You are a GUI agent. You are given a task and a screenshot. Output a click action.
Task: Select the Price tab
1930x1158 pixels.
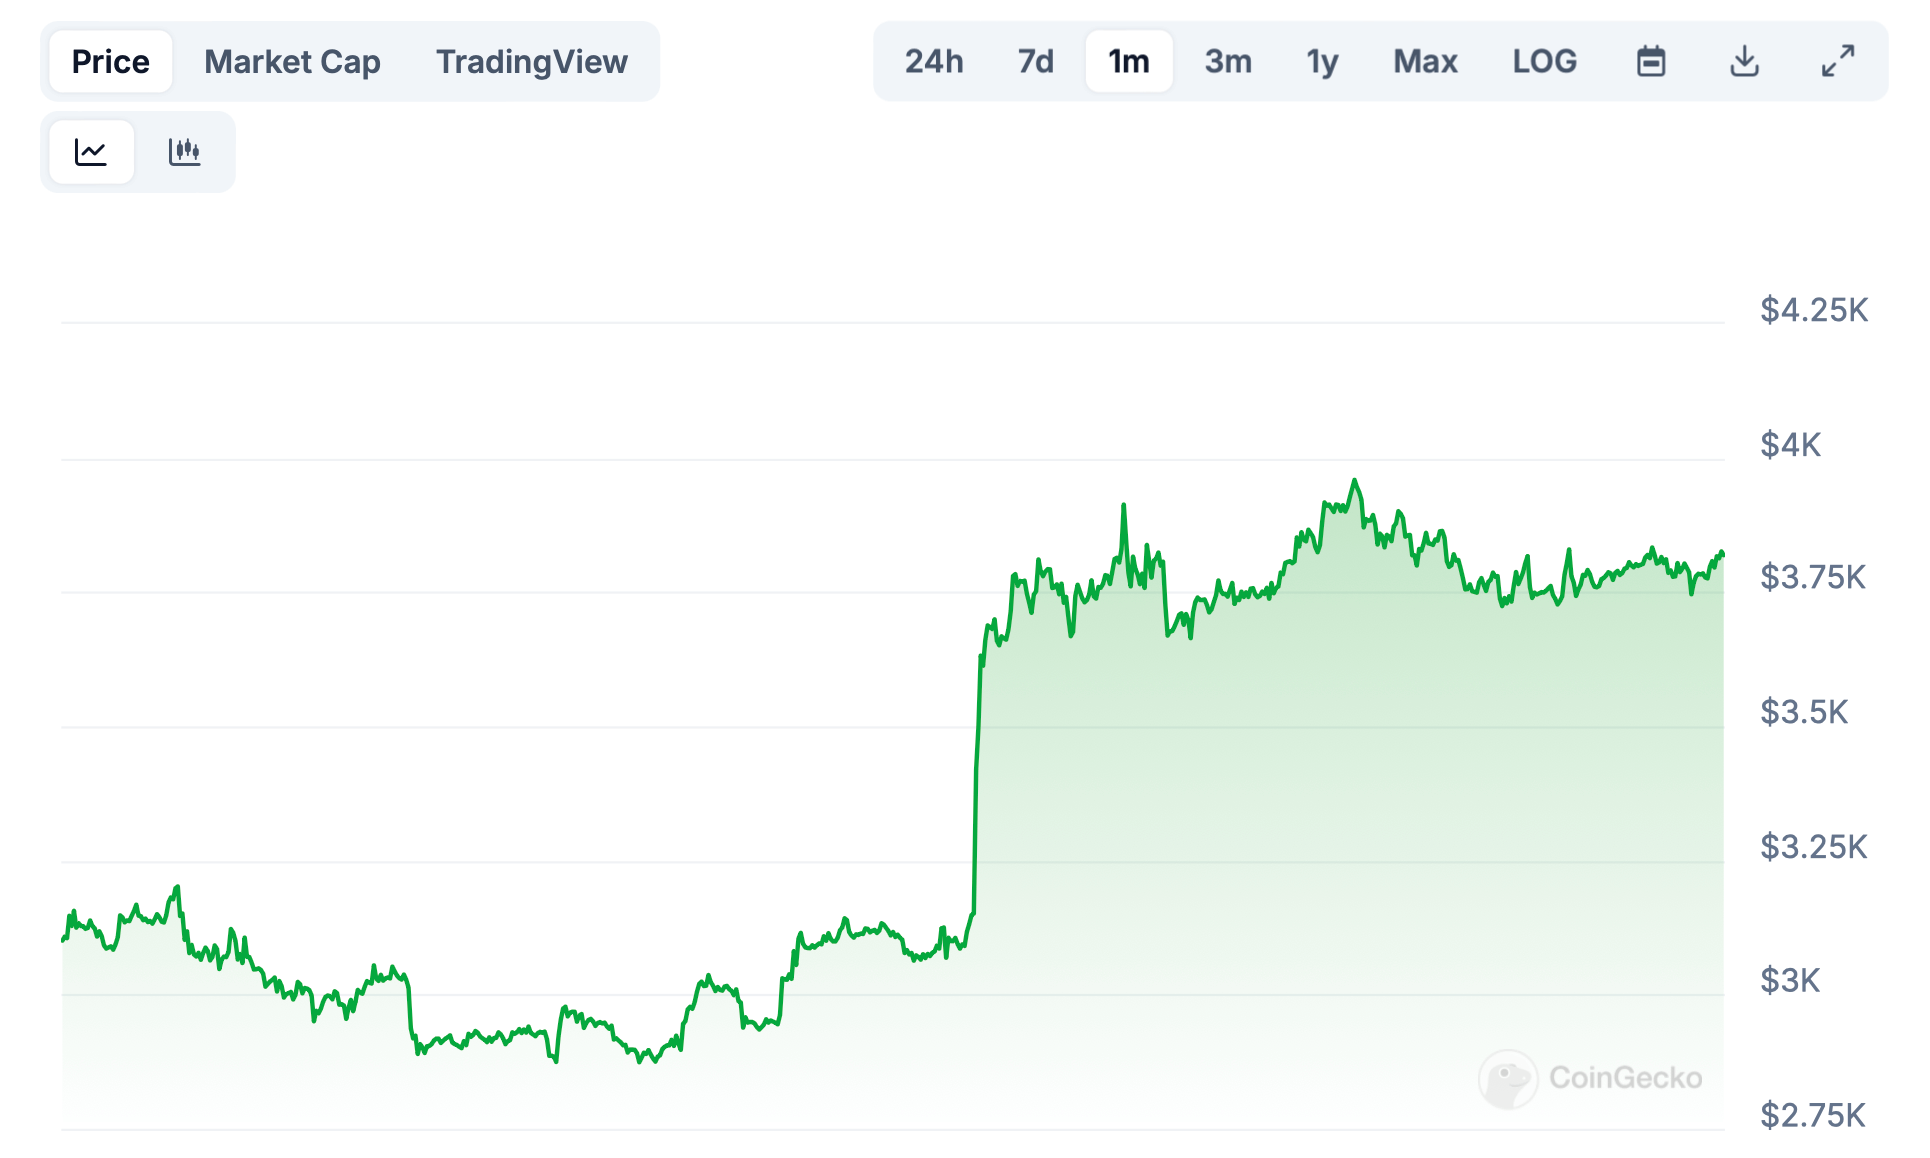click(111, 61)
